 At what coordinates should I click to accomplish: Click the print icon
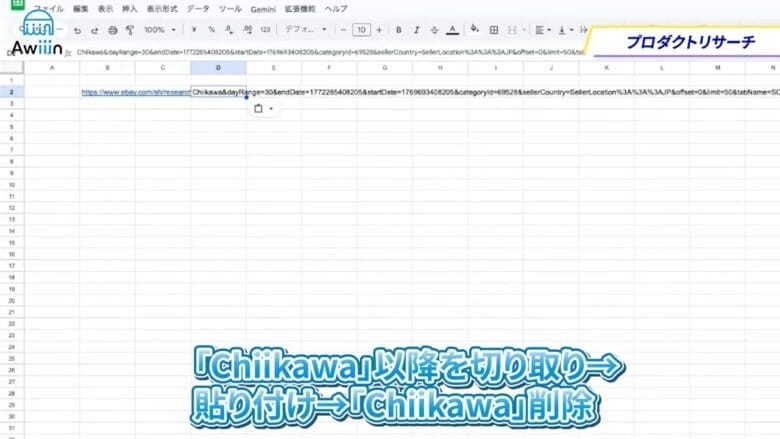pyautogui.click(x=113, y=30)
